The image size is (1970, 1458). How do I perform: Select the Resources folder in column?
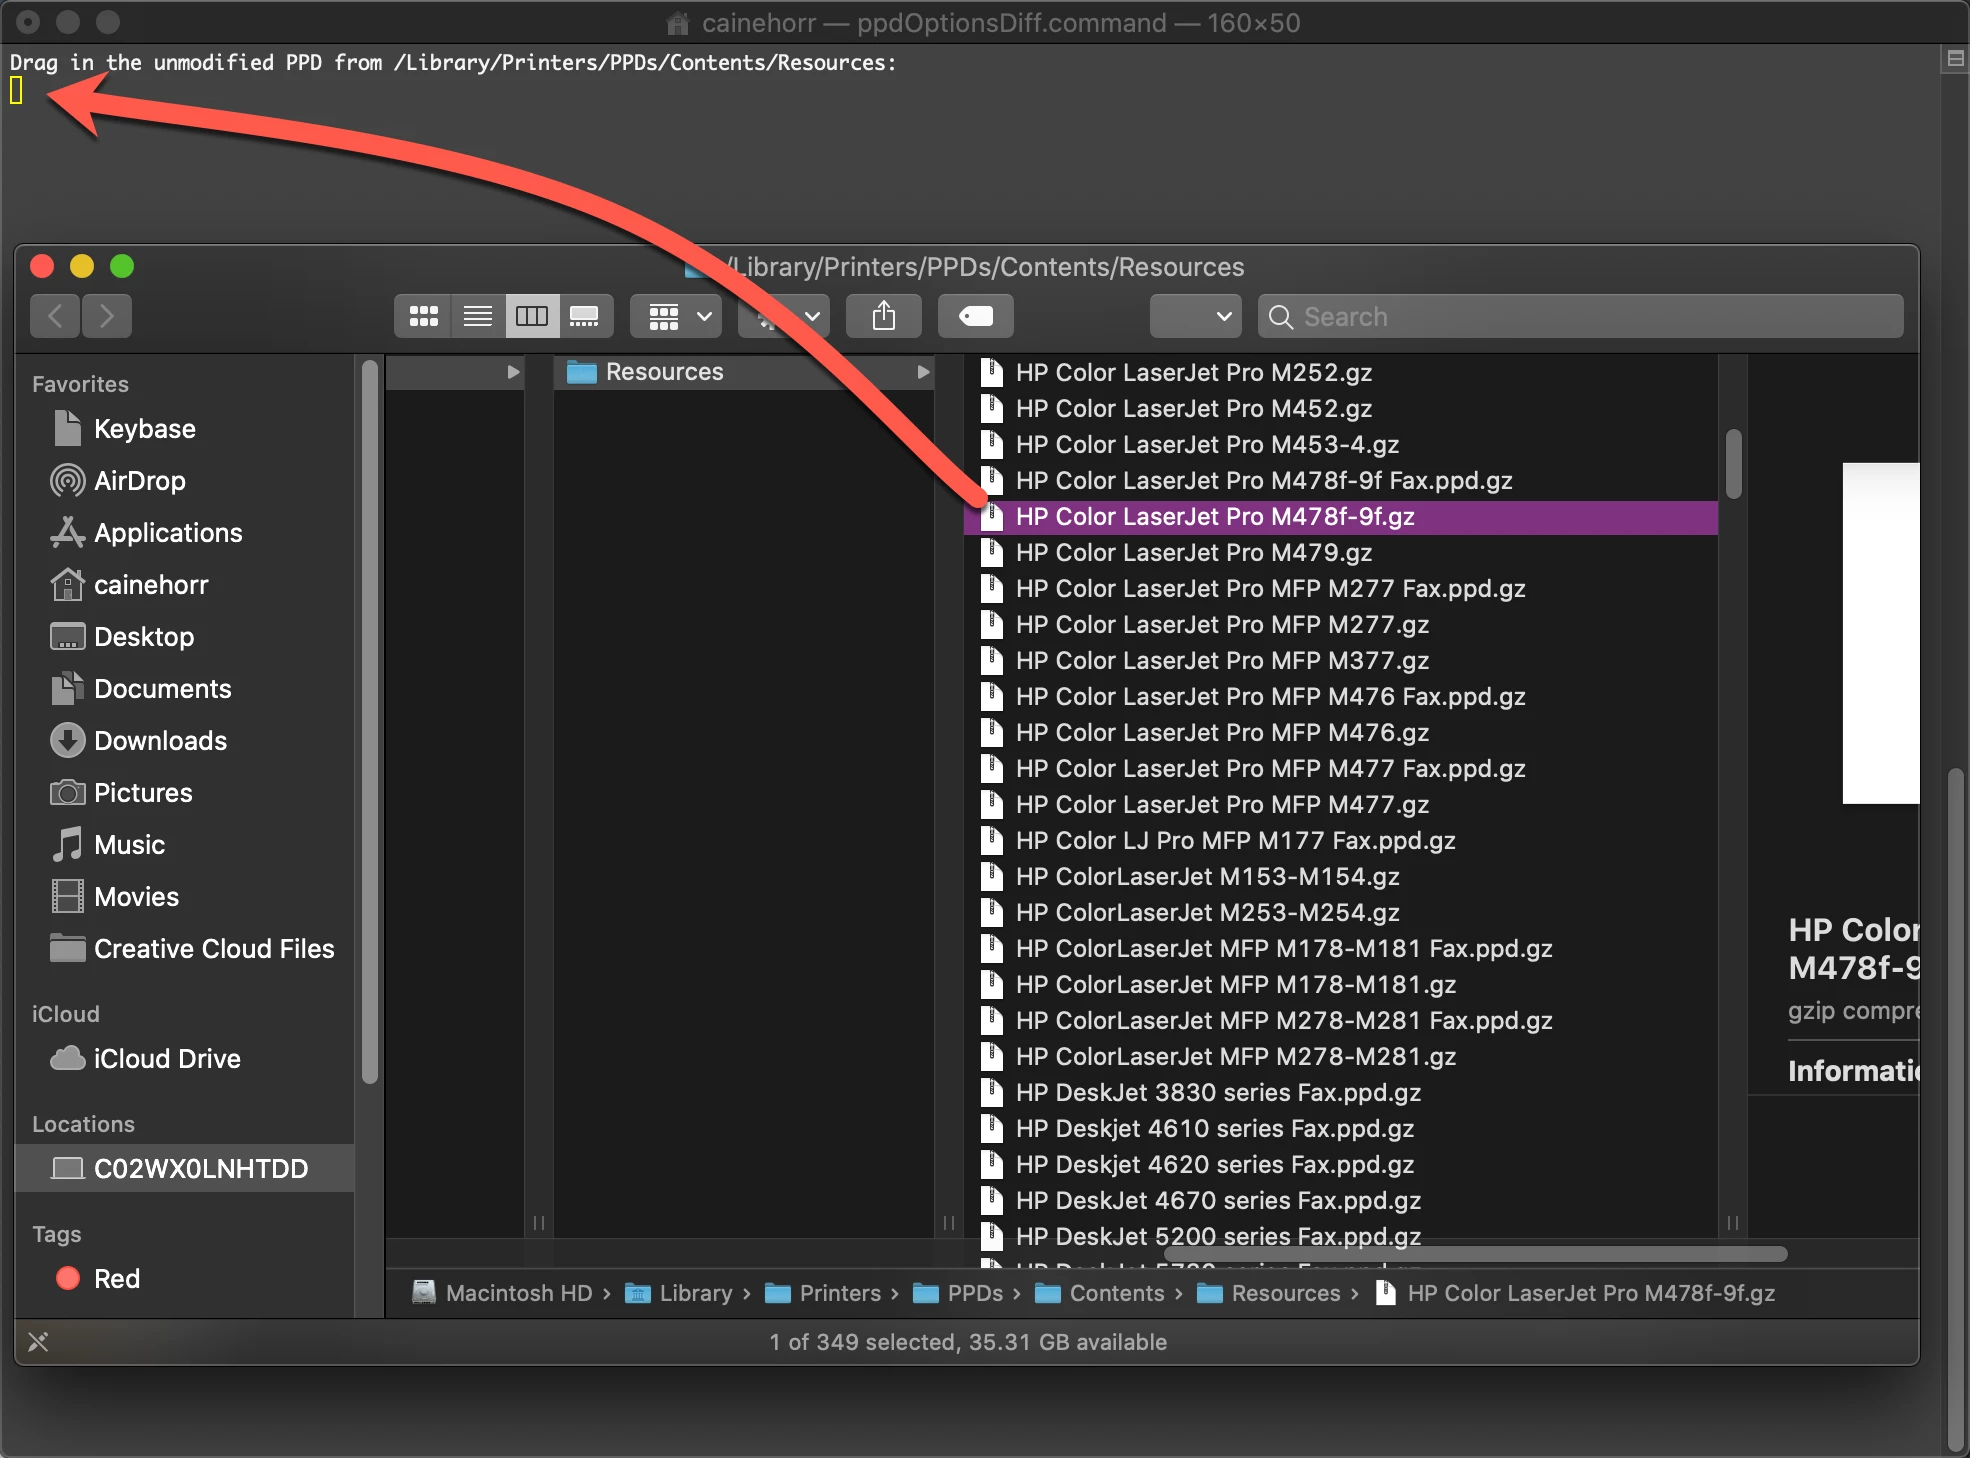click(743, 372)
